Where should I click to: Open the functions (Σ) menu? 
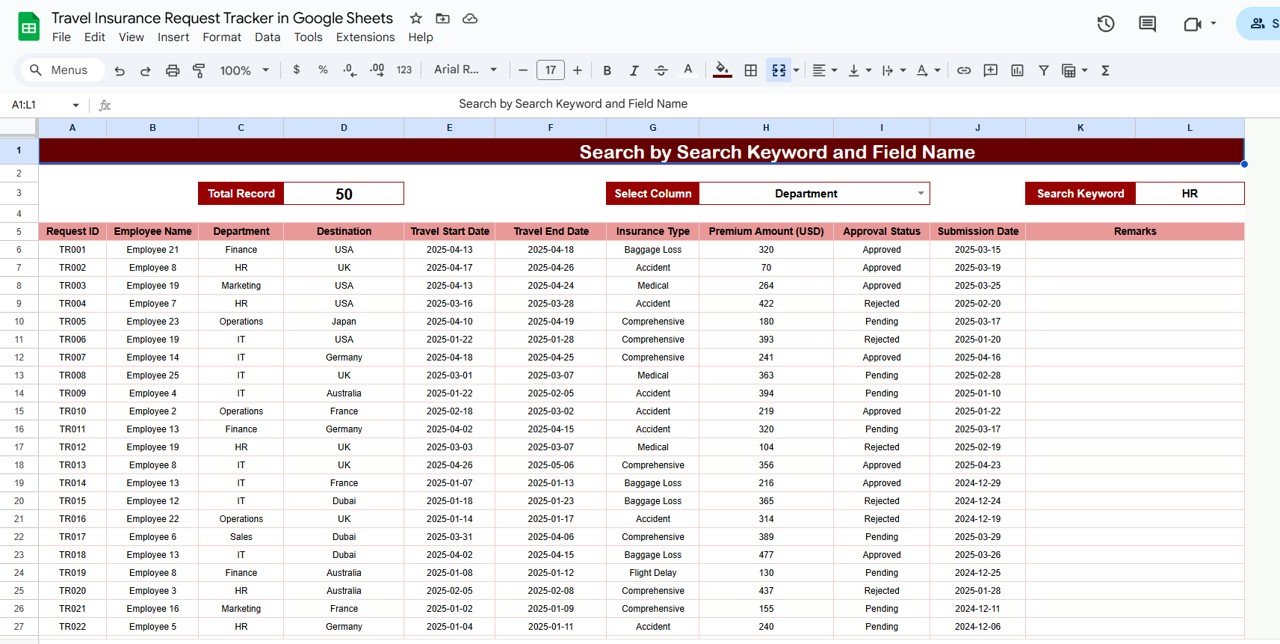[x=1104, y=70]
